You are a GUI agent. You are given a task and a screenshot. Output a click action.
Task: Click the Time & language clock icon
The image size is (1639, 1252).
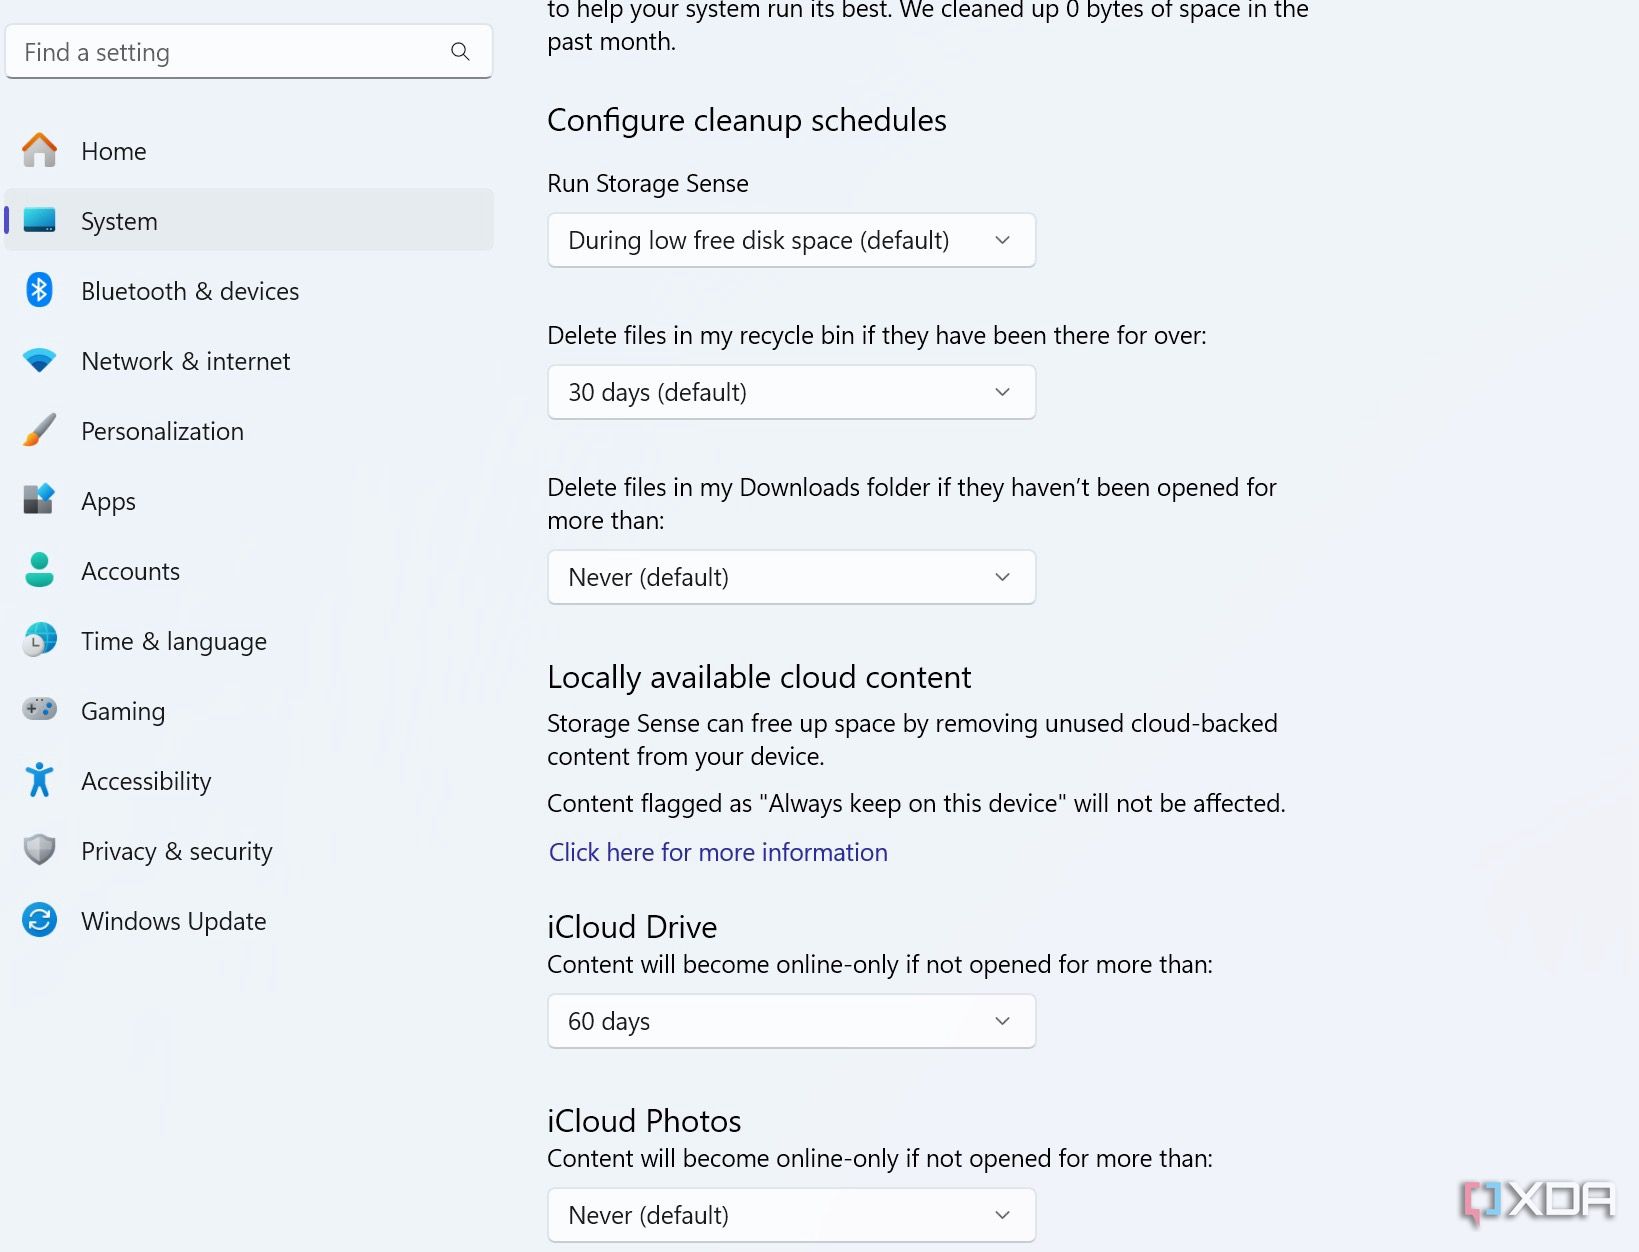tap(40, 640)
